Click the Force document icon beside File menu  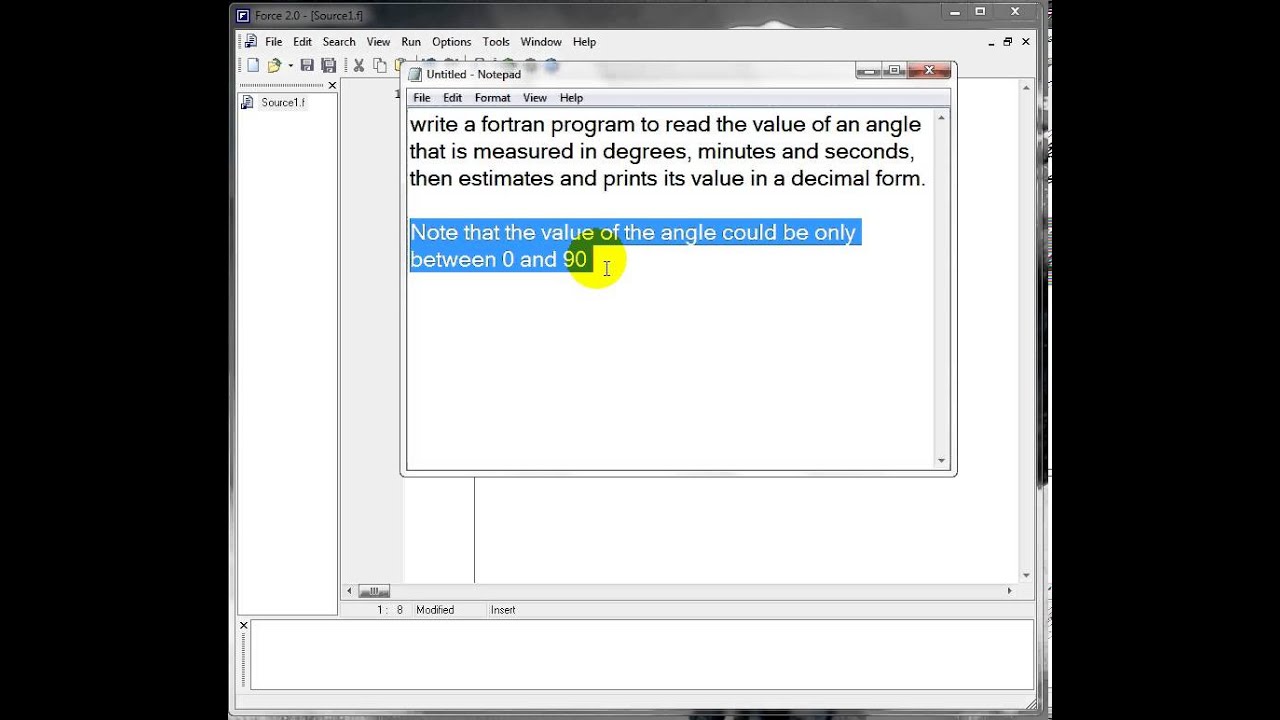[x=250, y=41]
